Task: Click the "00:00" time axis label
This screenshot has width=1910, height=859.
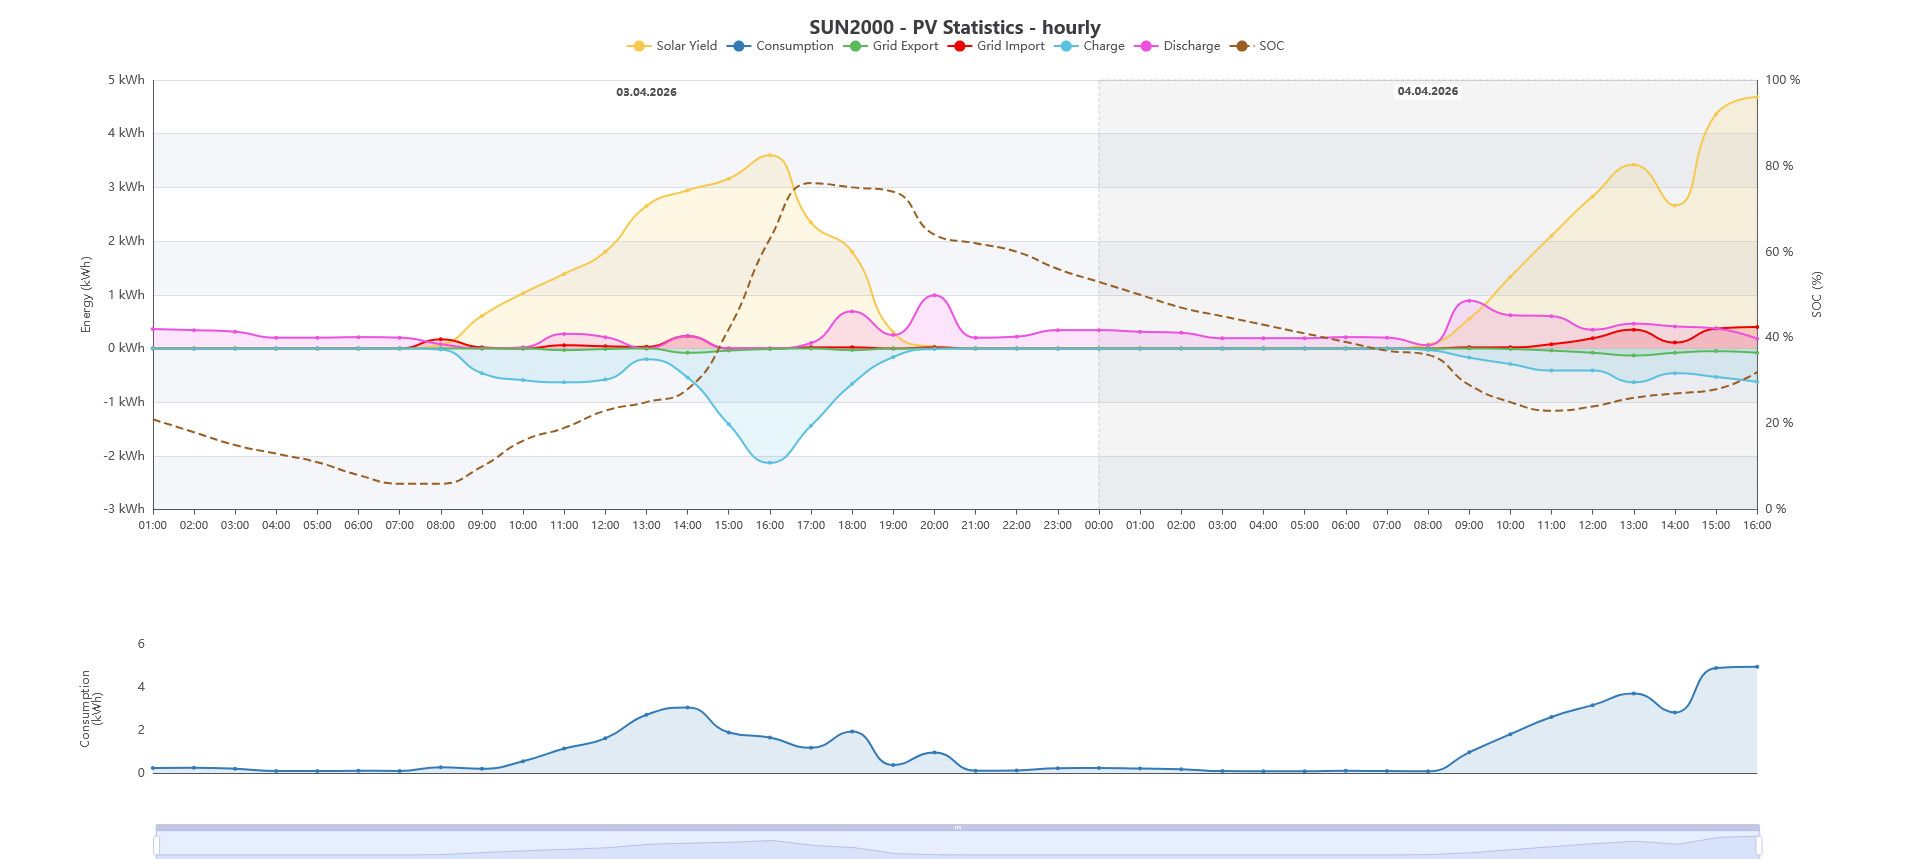Action: [x=1098, y=525]
